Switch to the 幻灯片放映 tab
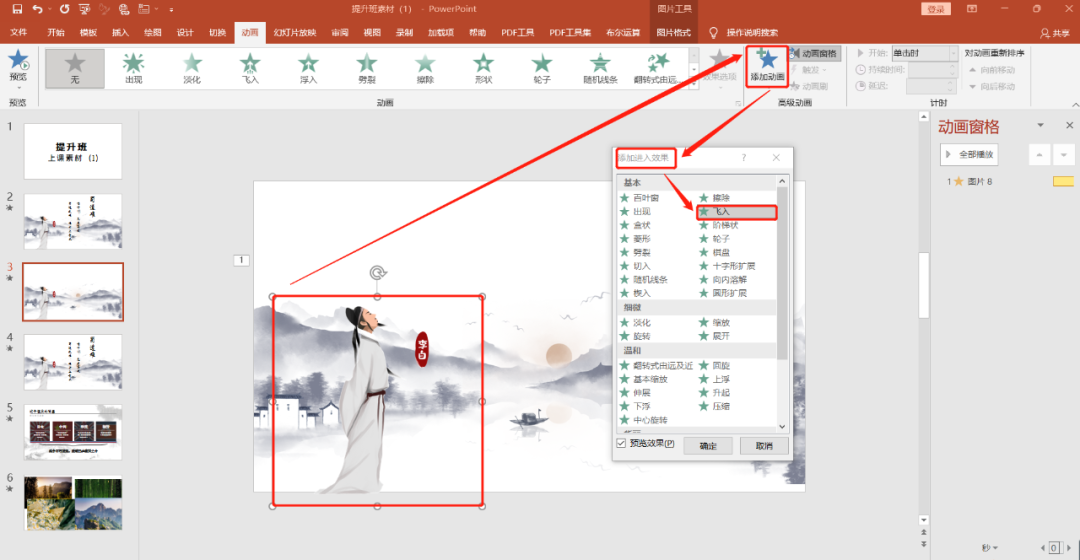Viewport: 1080px width, 560px height. [295, 32]
